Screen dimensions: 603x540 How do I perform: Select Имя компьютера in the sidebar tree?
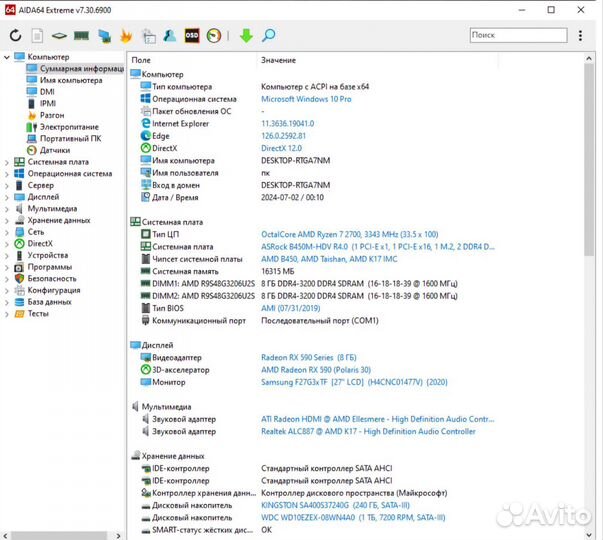[65, 80]
